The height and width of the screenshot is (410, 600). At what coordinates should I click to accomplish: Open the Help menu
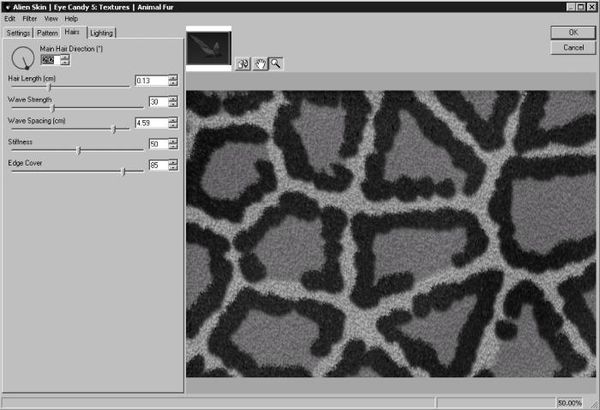[71, 19]
